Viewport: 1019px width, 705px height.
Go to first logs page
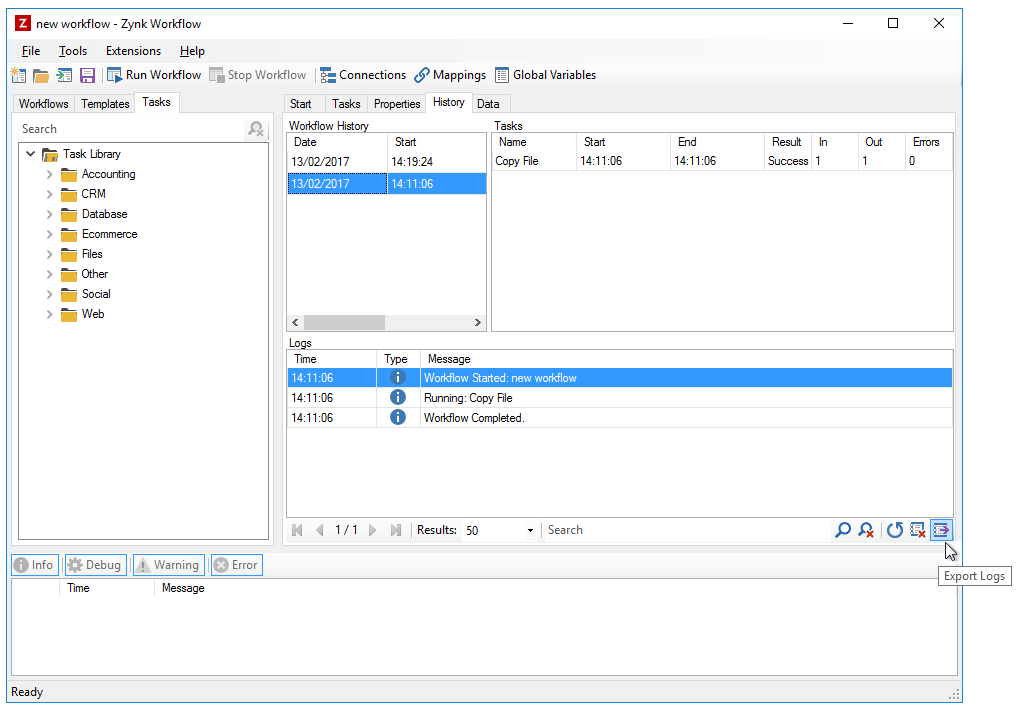[298, 530]
